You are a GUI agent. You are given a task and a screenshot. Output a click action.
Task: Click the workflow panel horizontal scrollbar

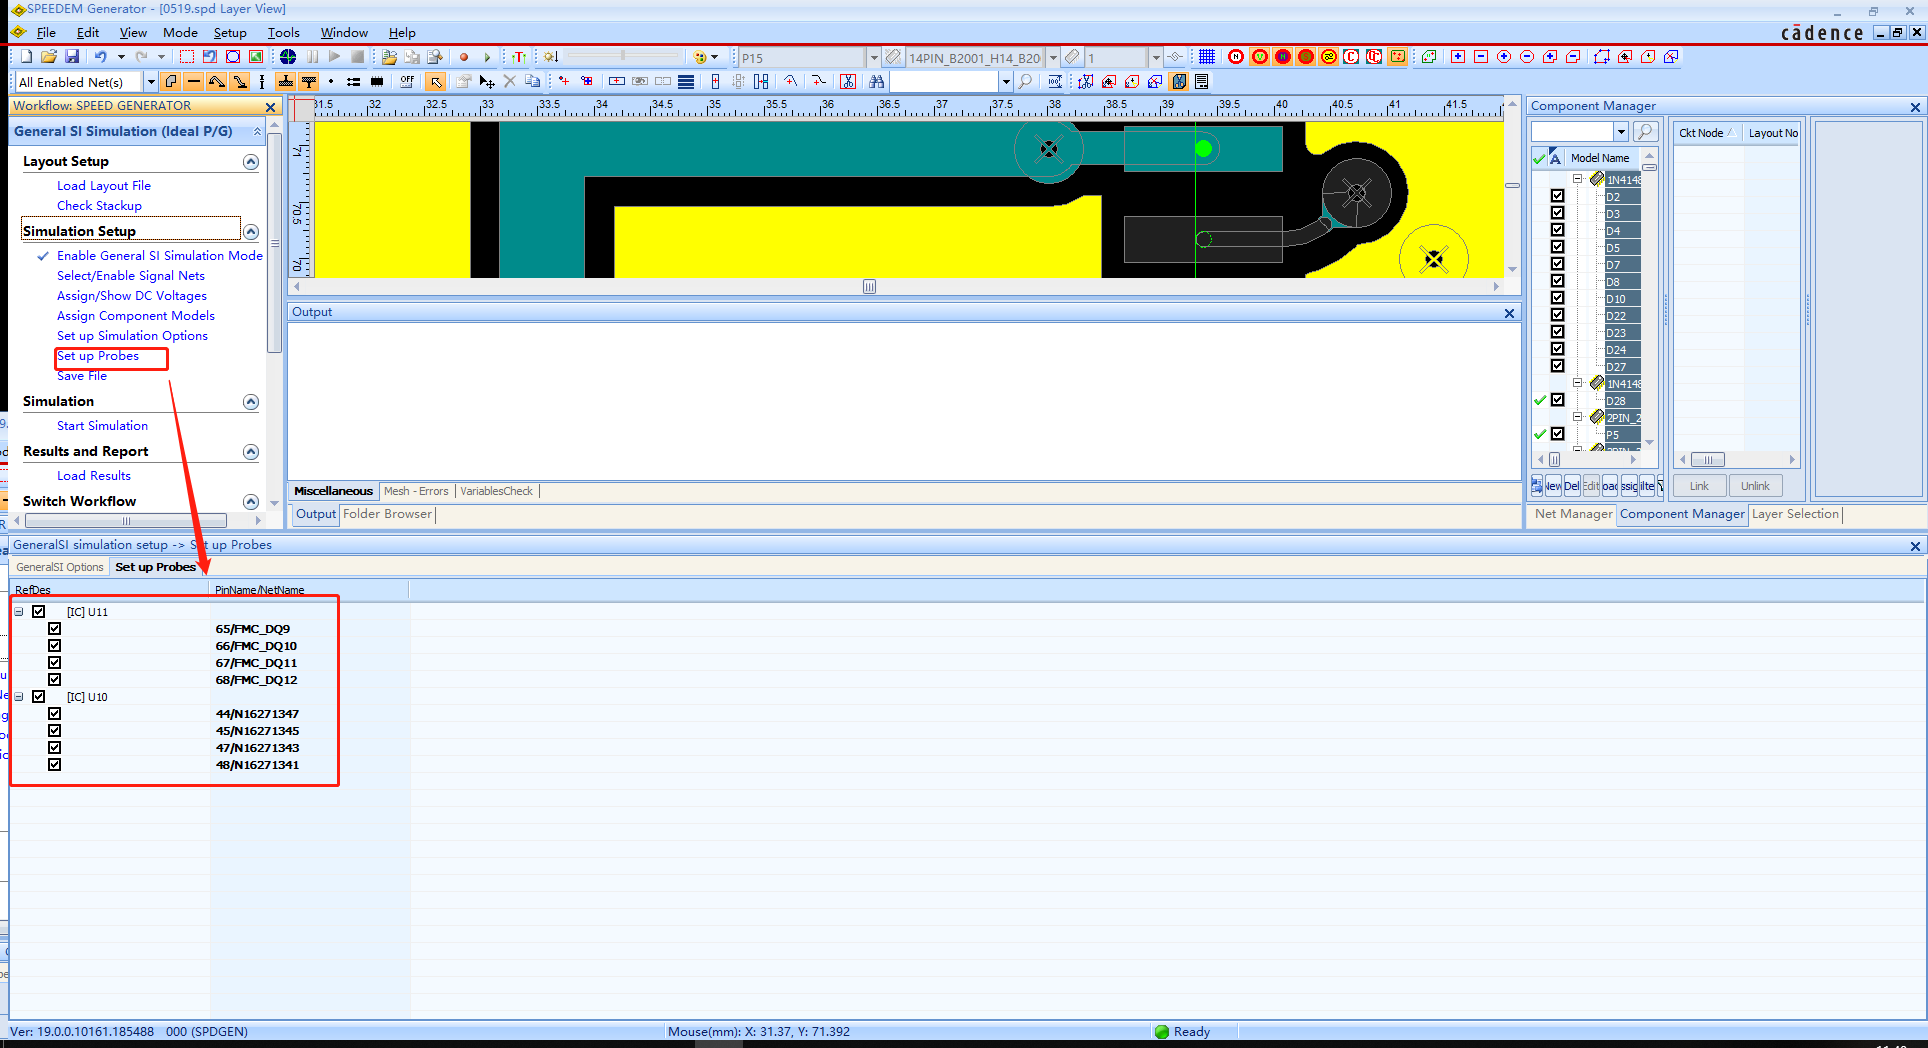[126, 521]
